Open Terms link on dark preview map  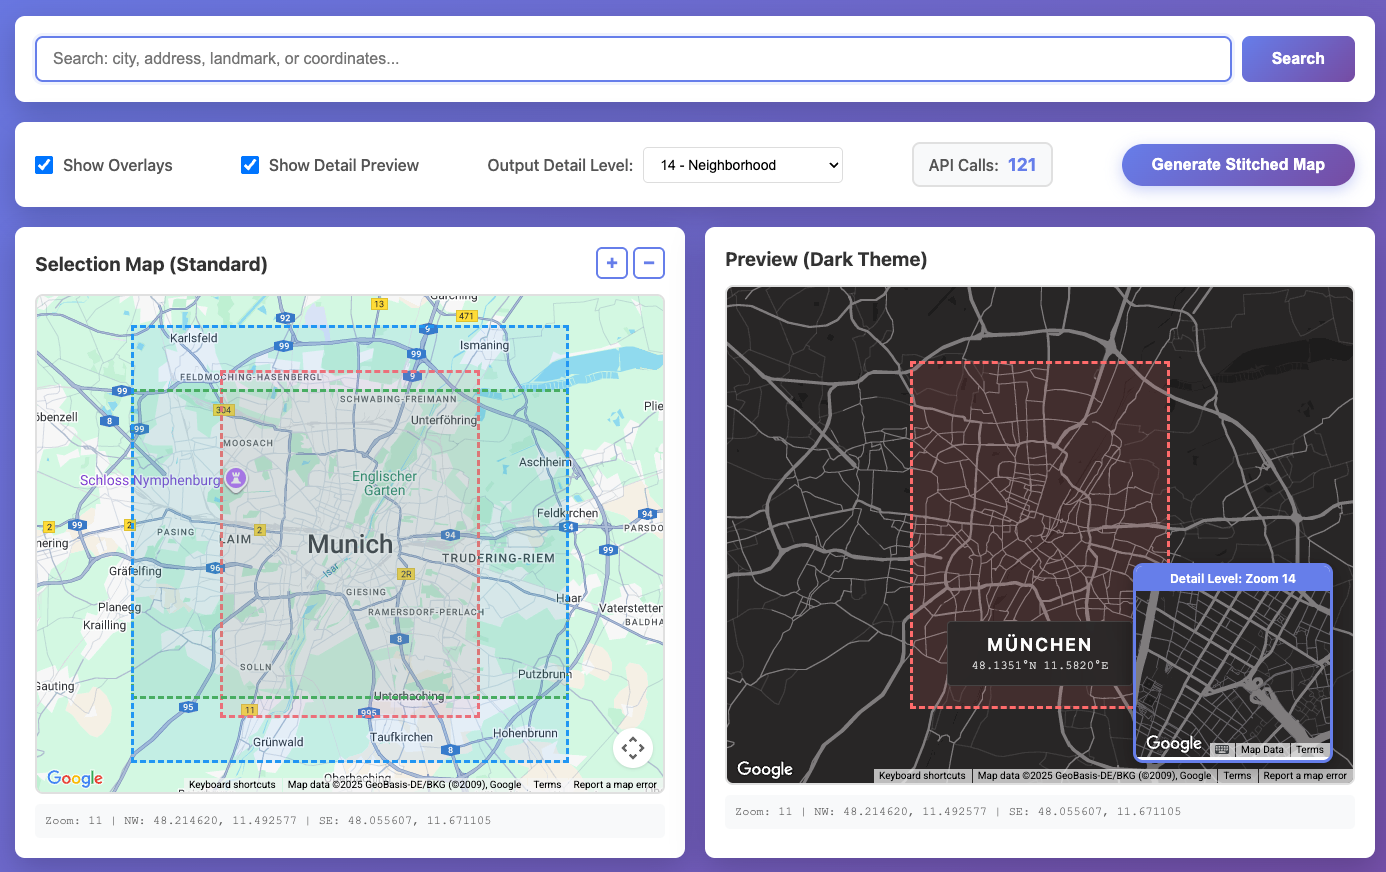pos(1237,776)
